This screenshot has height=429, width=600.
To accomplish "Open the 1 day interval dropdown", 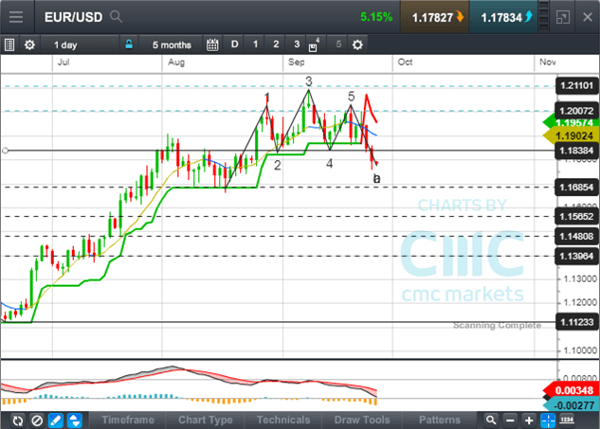I will (x=65, y=45).
